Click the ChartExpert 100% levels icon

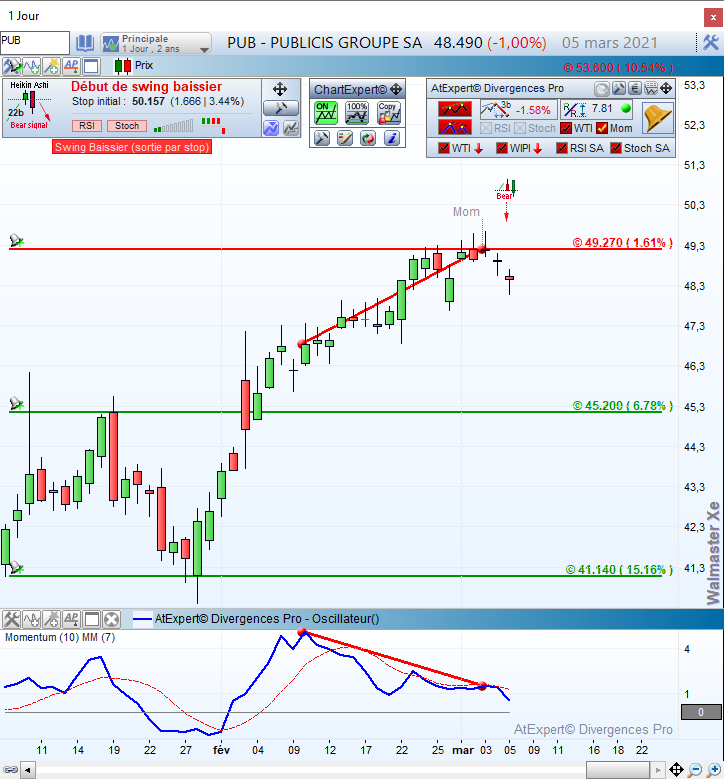pyautogui.click(x=357, y=113)
